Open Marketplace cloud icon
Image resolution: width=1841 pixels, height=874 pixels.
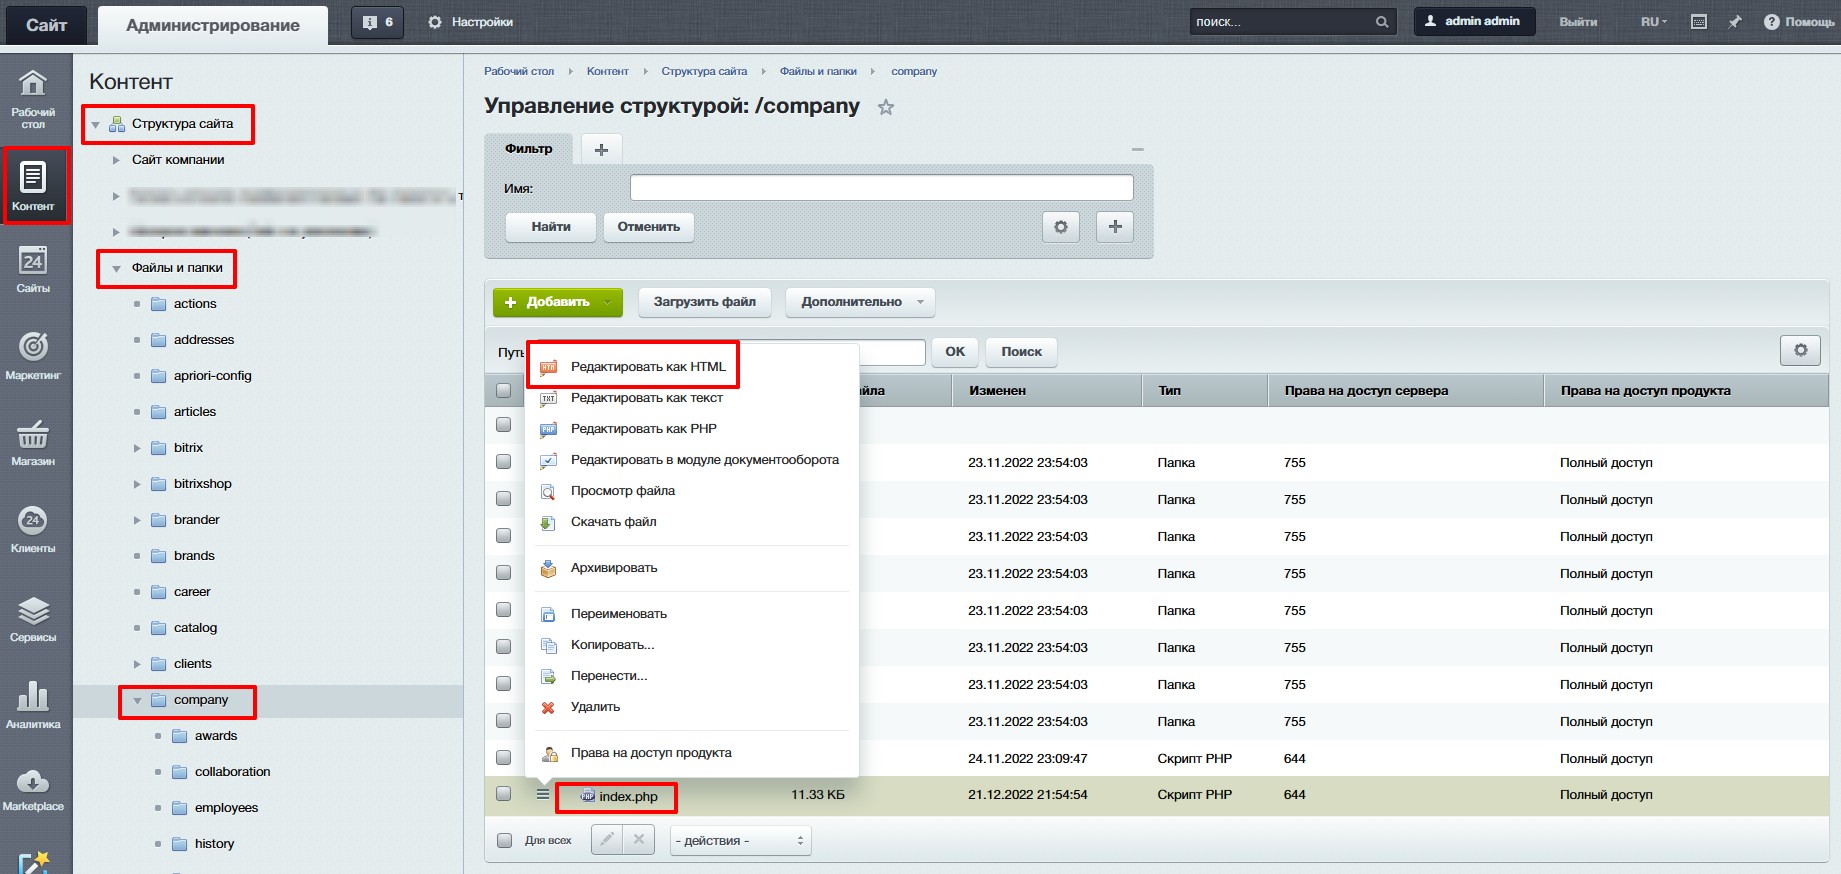coord(33,789)
